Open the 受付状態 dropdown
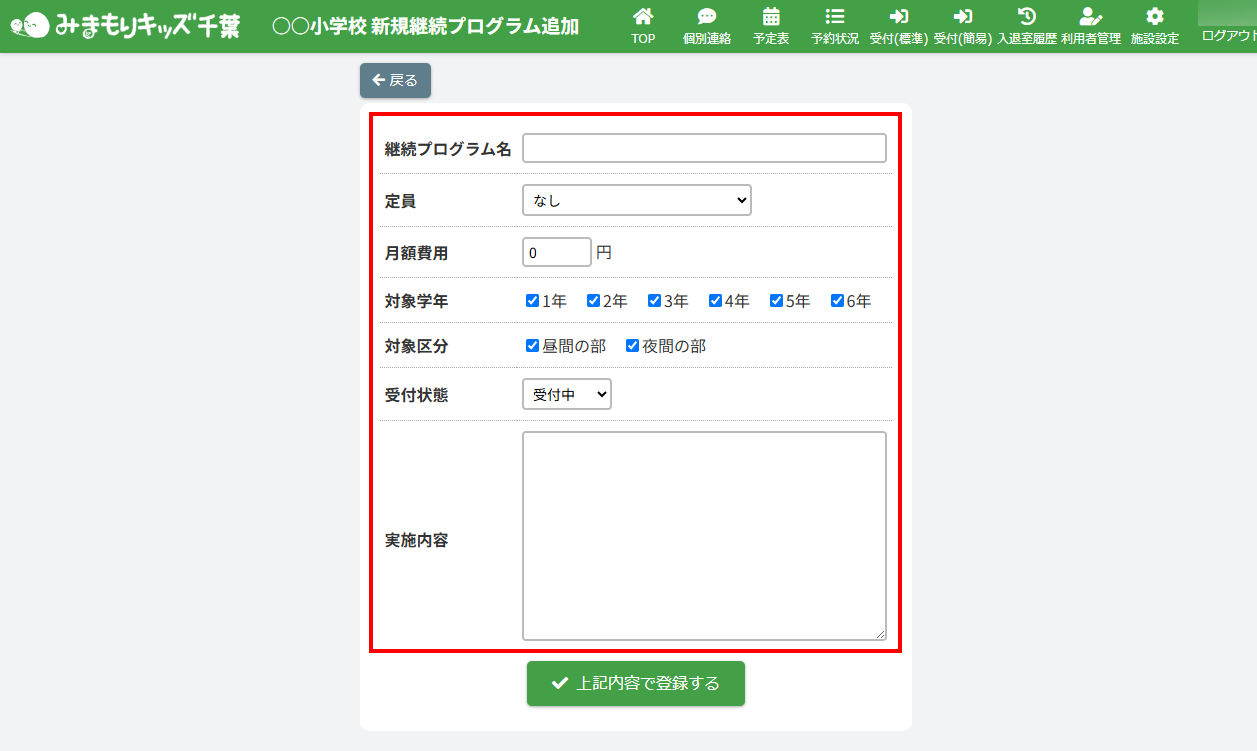The height and width of the screenshot is (751, 1257). pyautogui.click(x=566, y=395)
